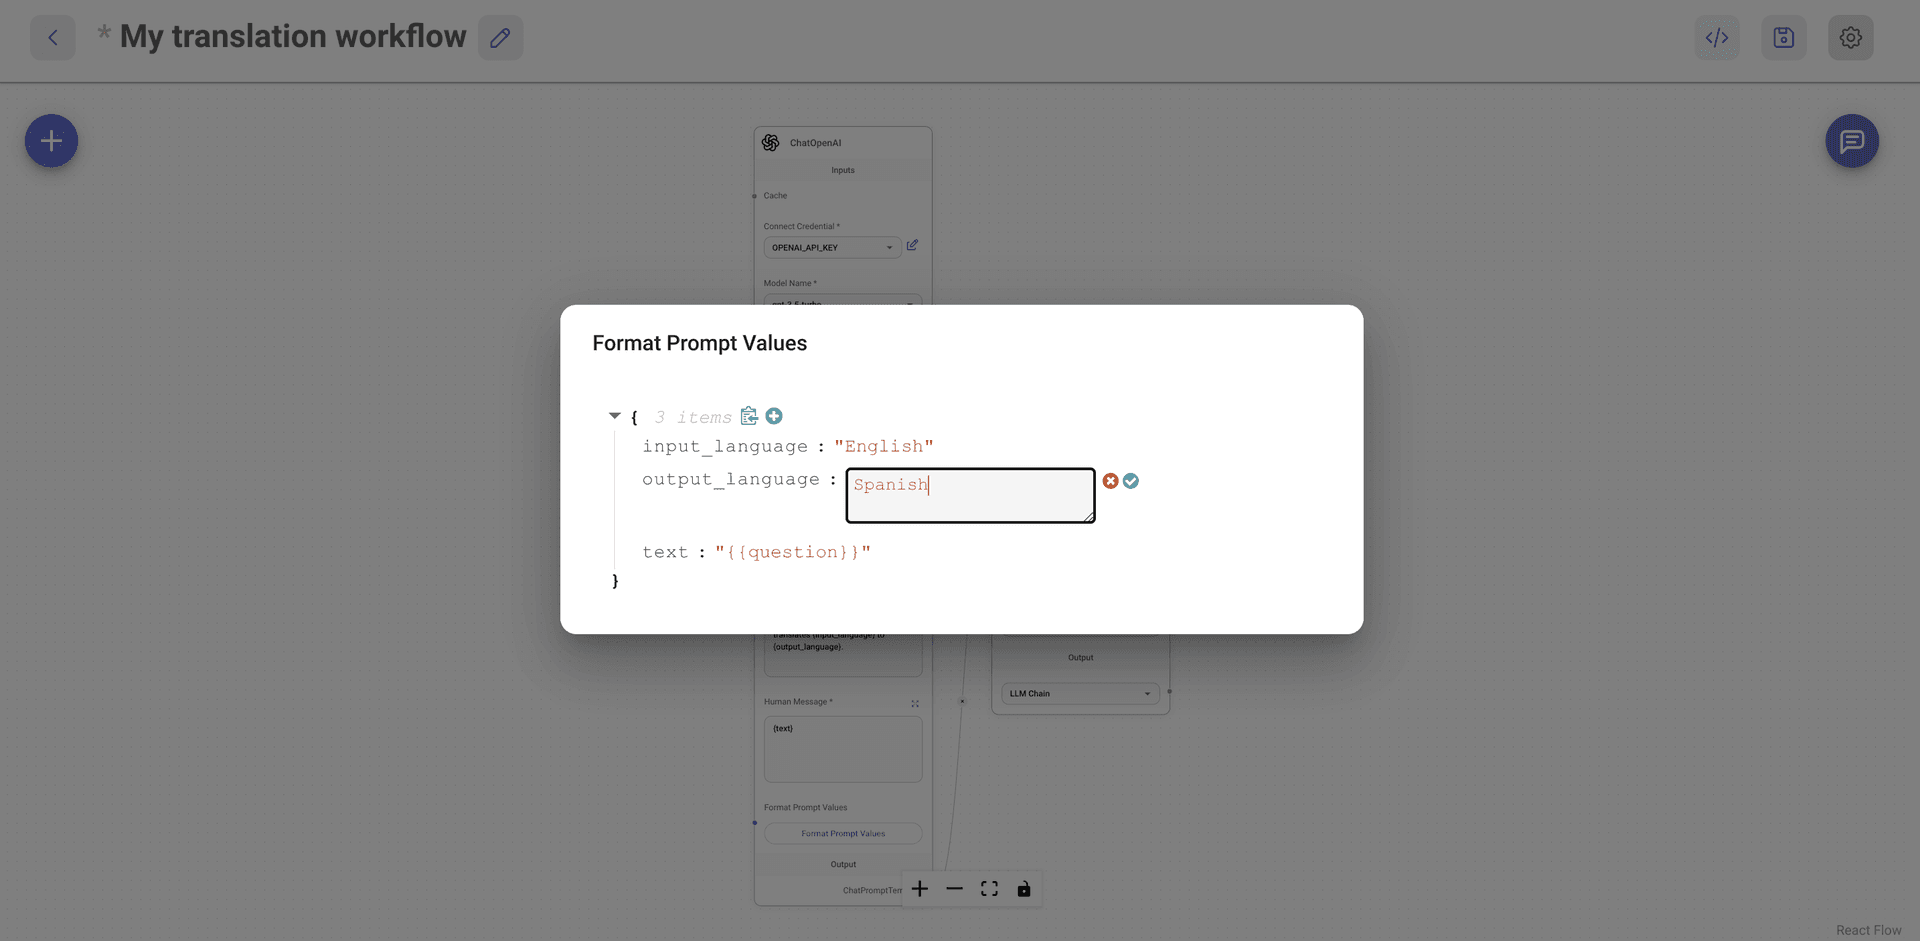Click the add nodes plus button

[51, 141]
